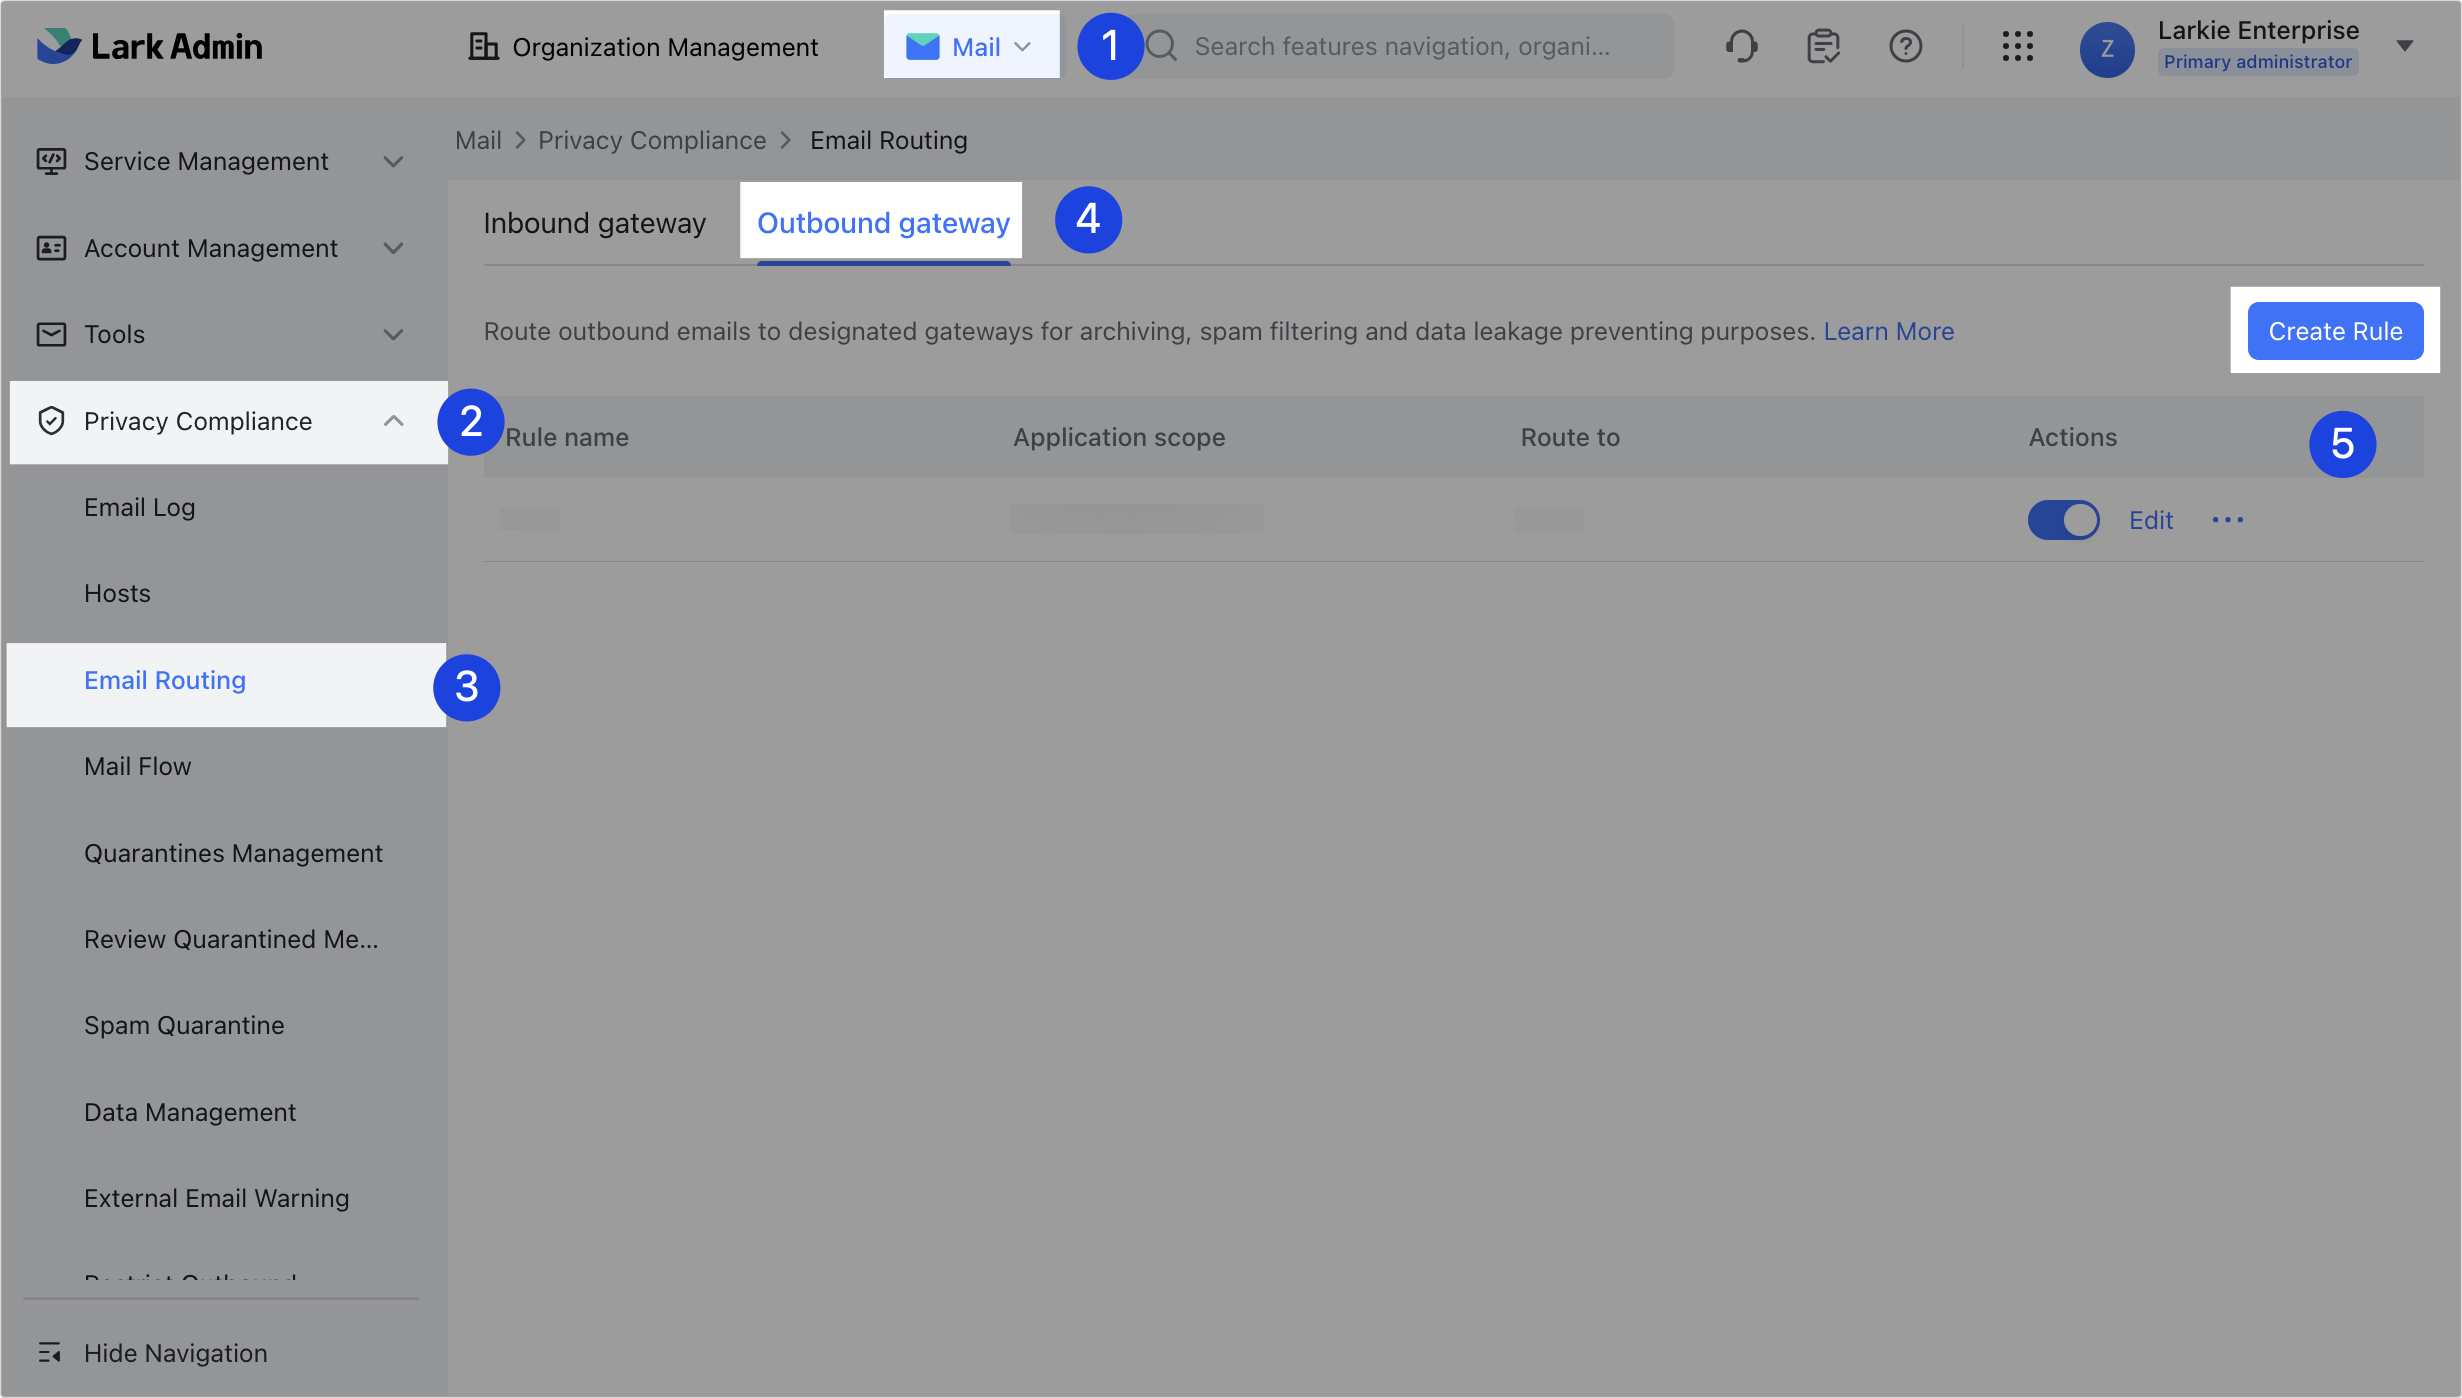Open the Learn More link

coord(1889,330)
